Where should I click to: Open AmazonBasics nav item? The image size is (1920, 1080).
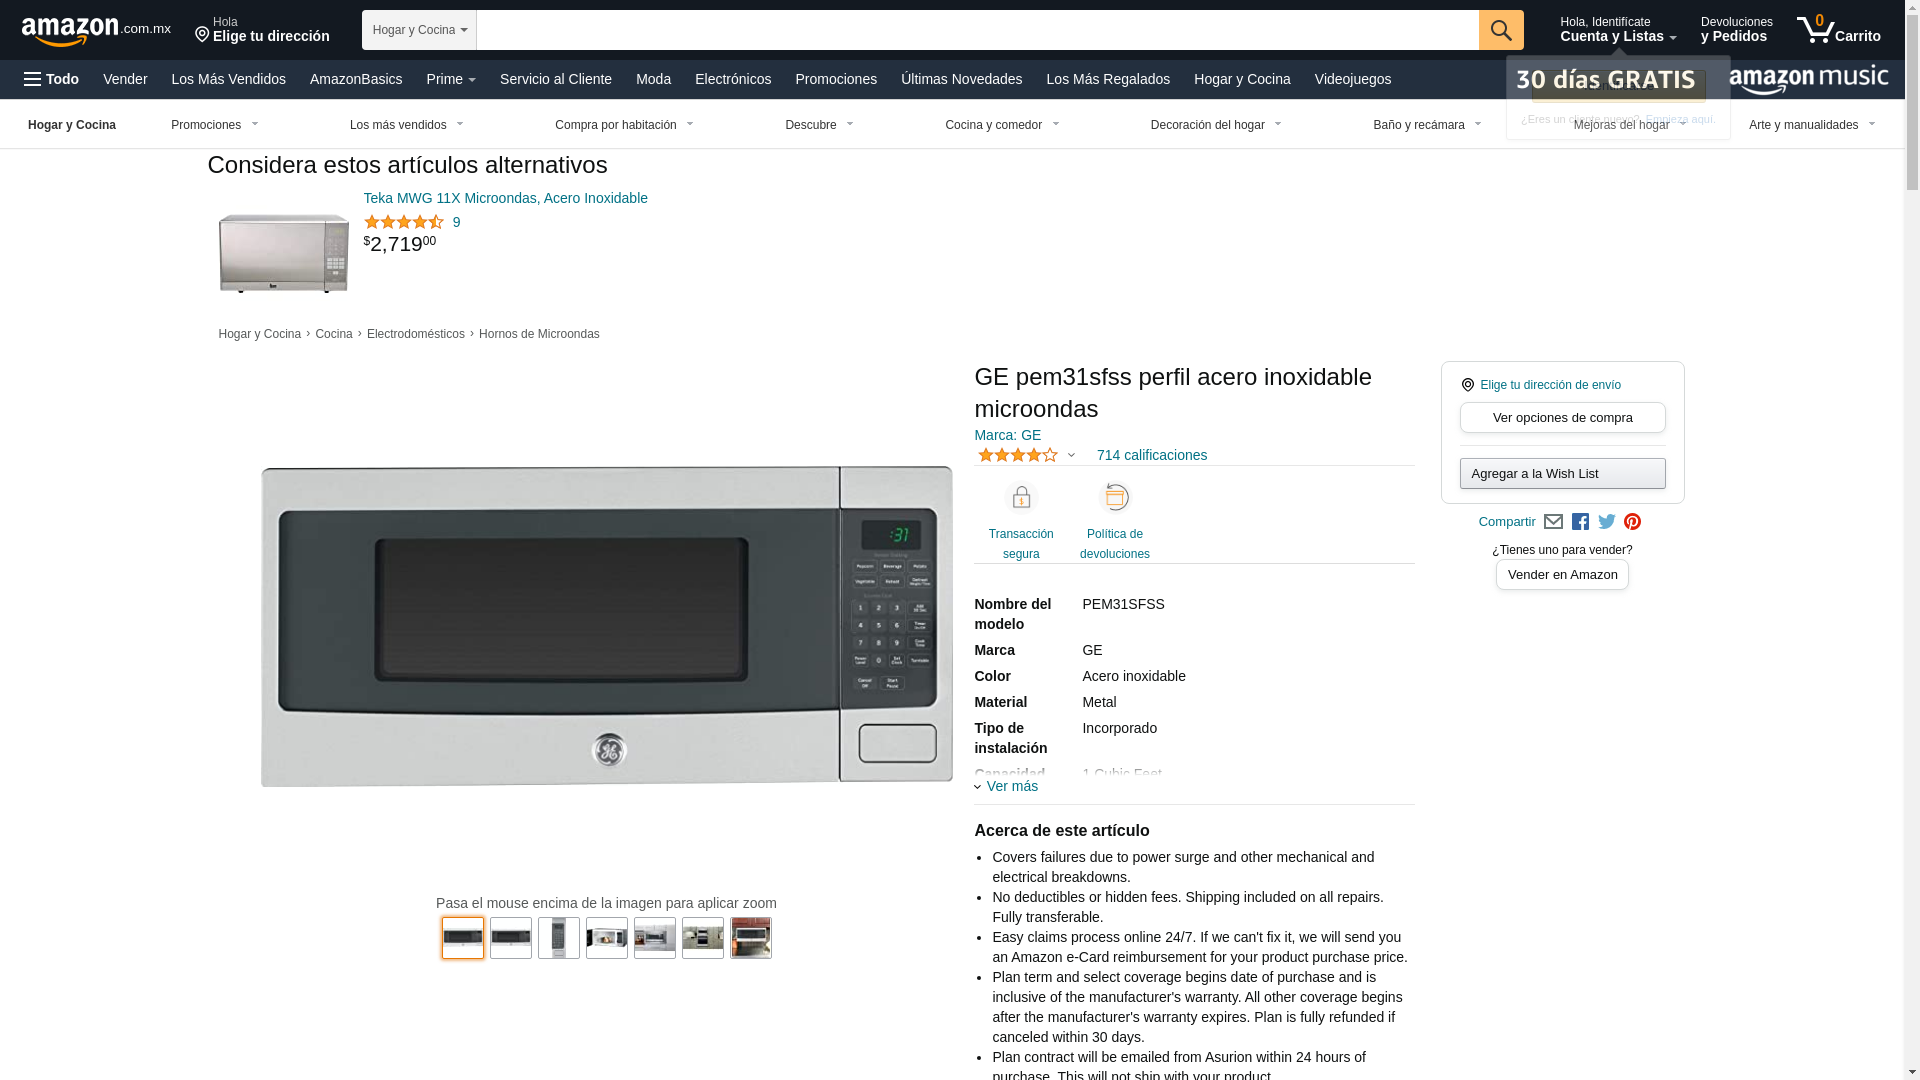tap(355, 79)
